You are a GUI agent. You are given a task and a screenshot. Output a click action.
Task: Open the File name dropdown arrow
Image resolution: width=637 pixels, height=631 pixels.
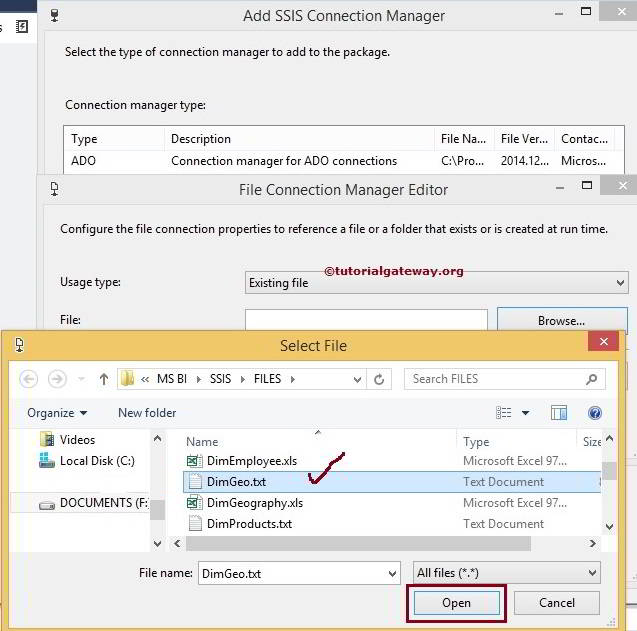click(x=392, y=573)
